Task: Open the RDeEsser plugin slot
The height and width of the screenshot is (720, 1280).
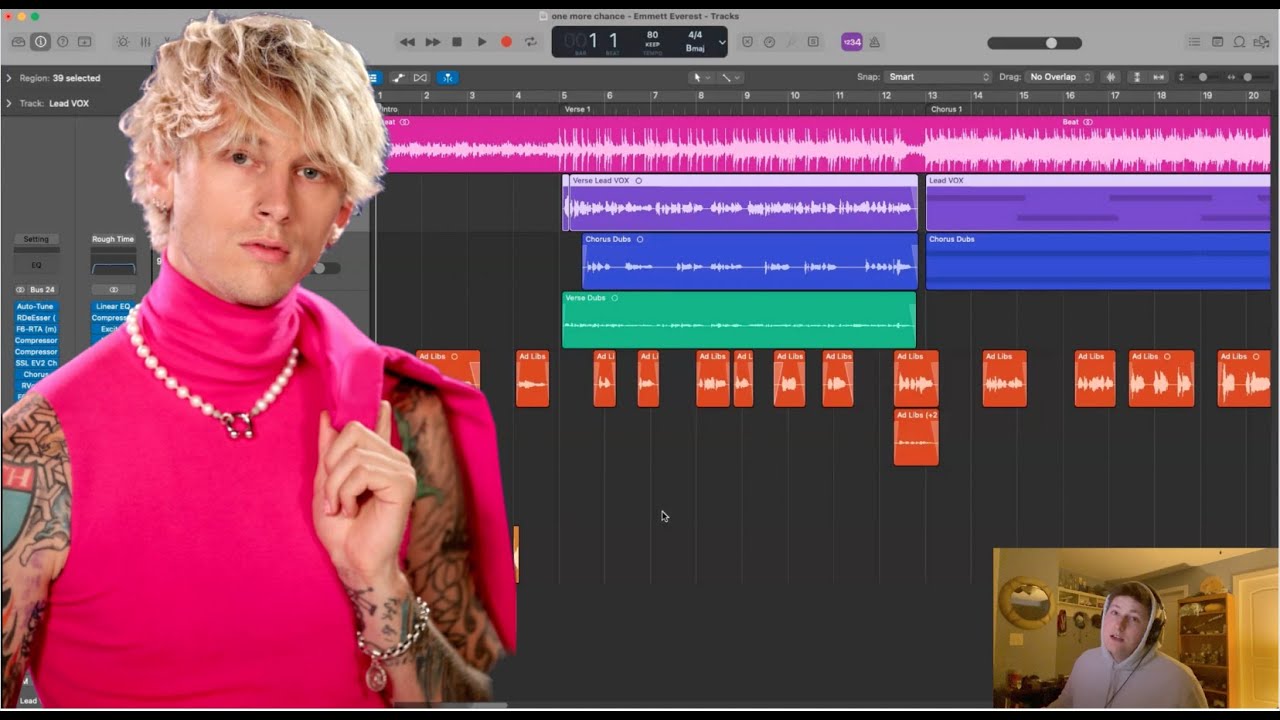Action: tap(36, 318)
